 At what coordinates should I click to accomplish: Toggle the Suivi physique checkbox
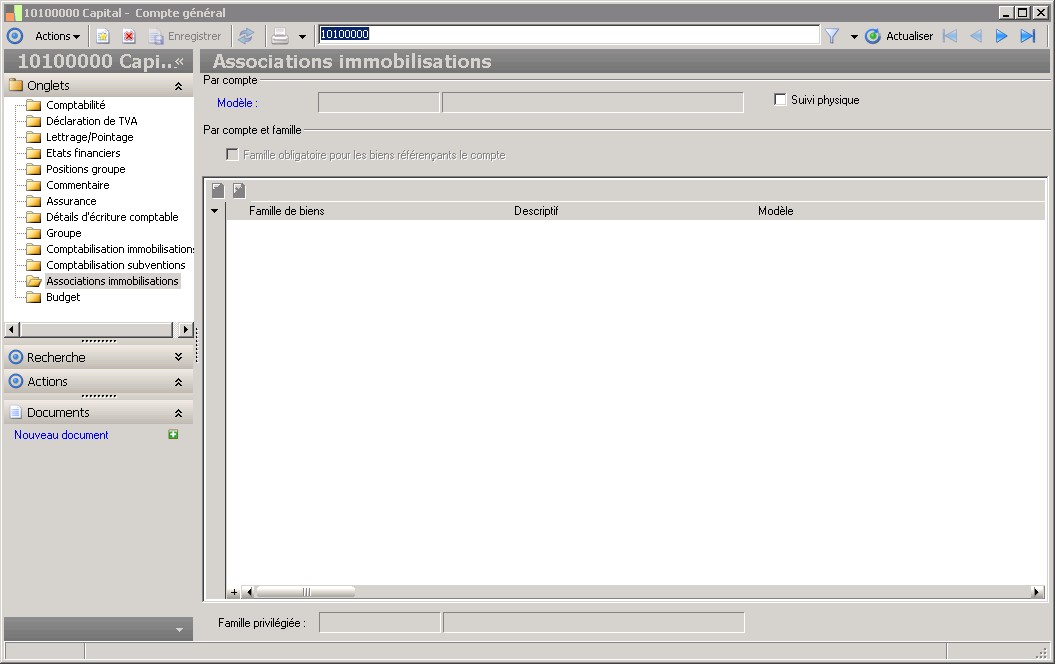780,100
